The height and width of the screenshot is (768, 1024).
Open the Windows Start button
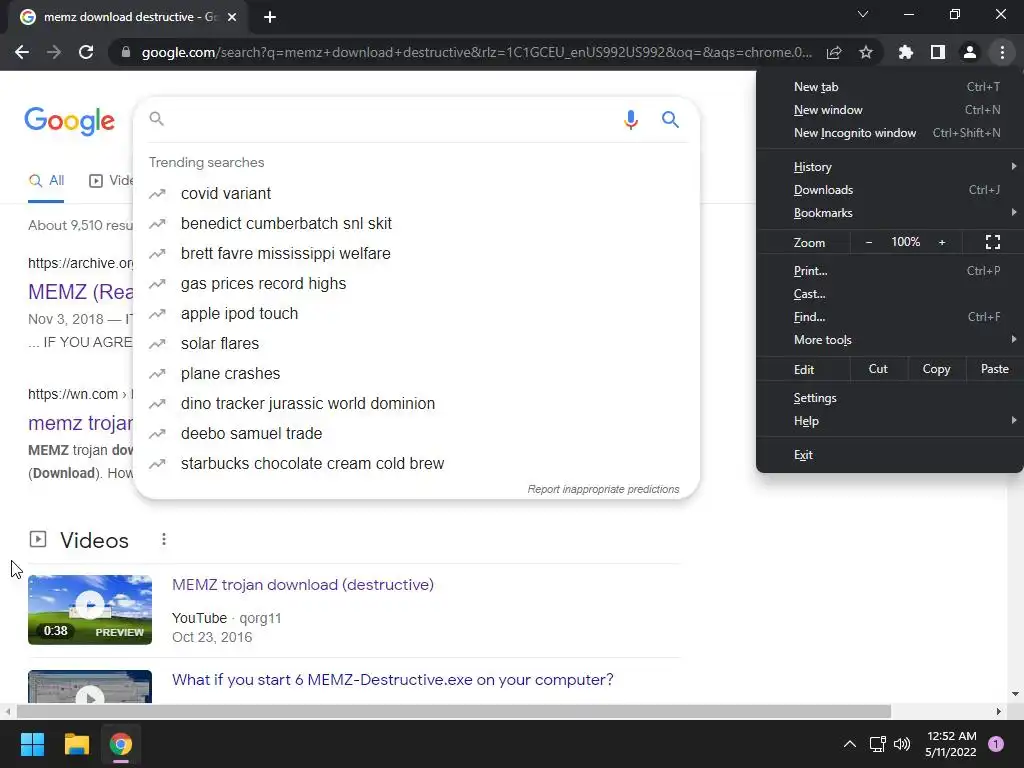pos(32,744)
